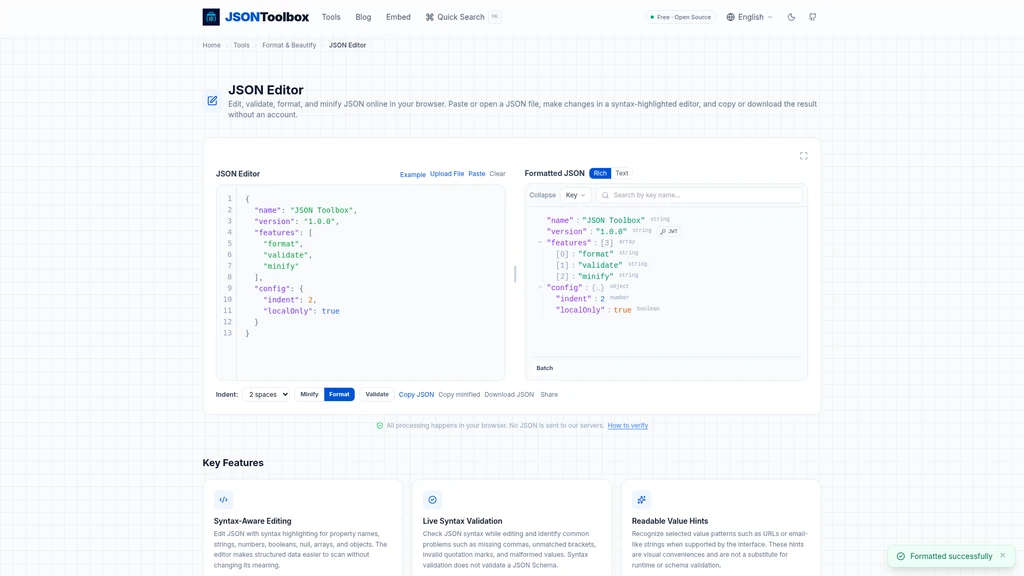Open the Blog page from the header
Screen dimensions: 1024x576
[363, 17]
